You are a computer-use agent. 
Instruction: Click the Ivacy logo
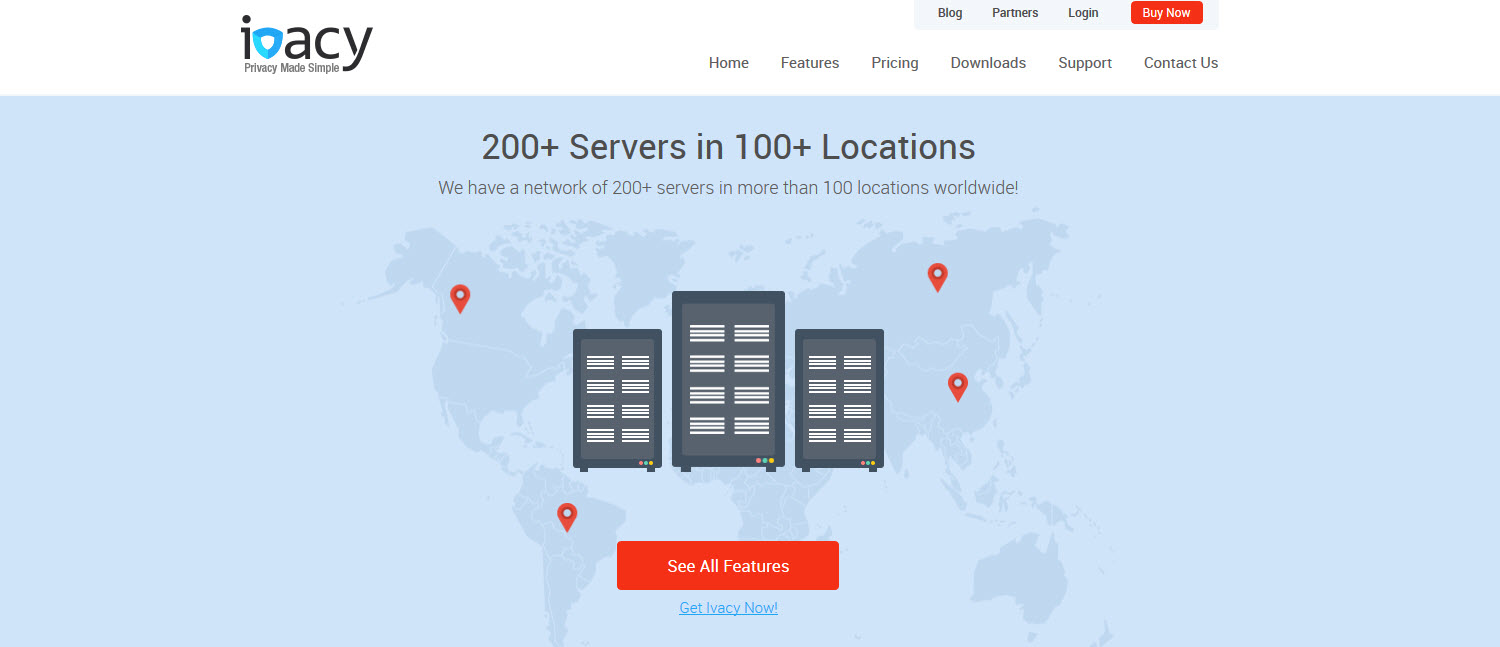[x=306, y=46]
